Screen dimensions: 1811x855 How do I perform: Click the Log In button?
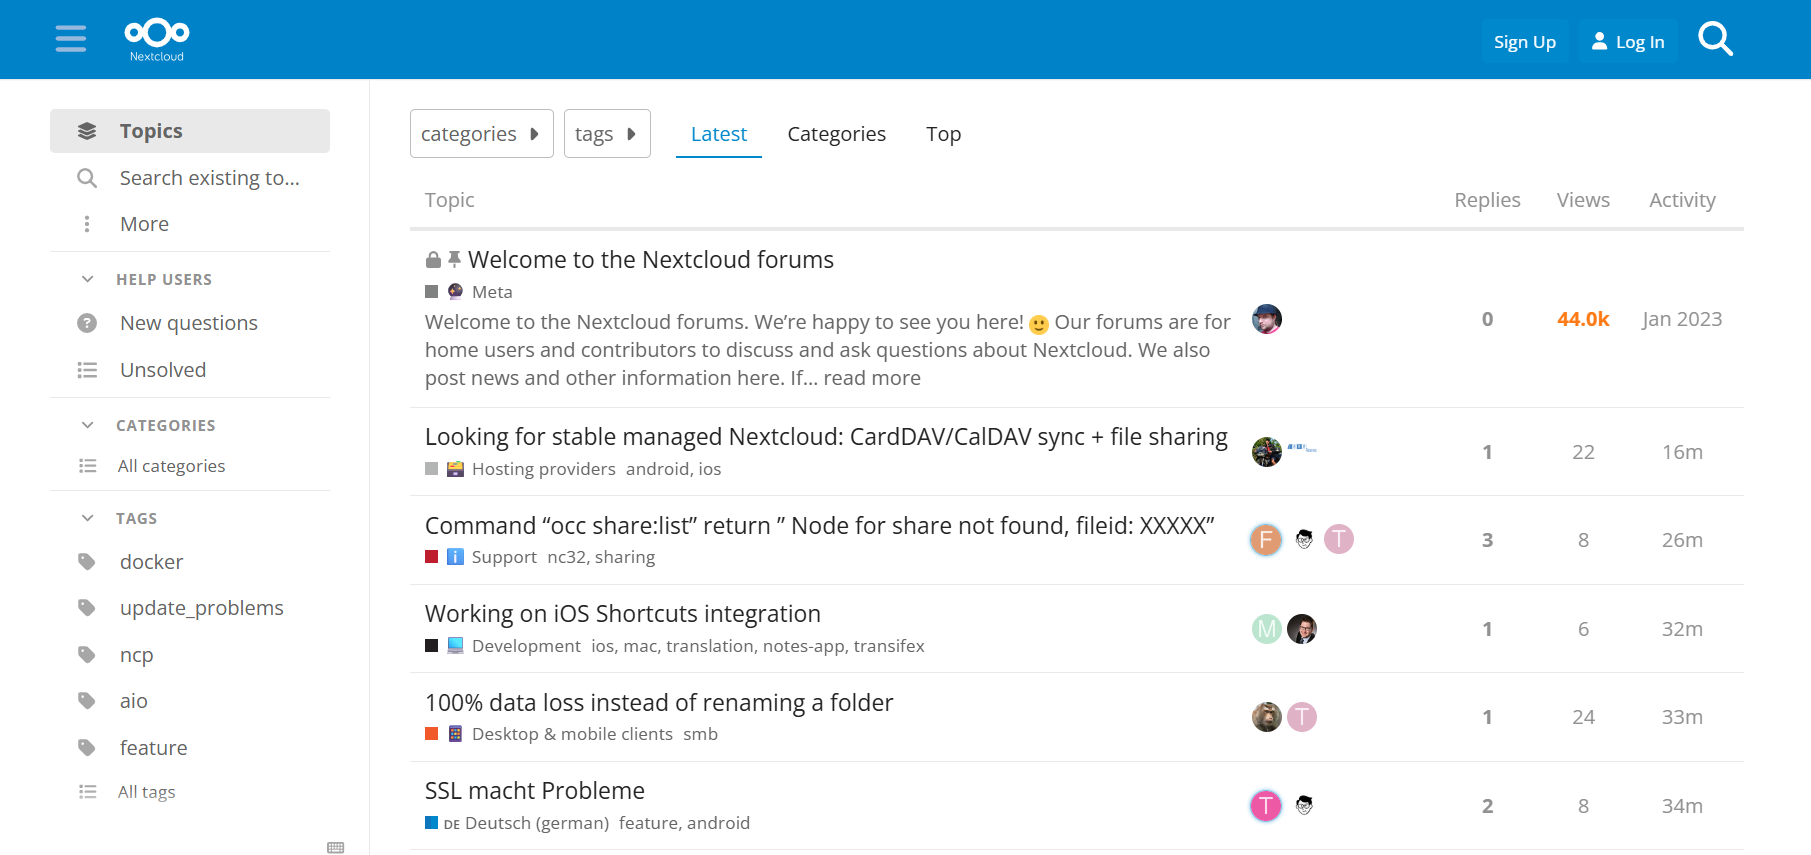coord(1628,42)
